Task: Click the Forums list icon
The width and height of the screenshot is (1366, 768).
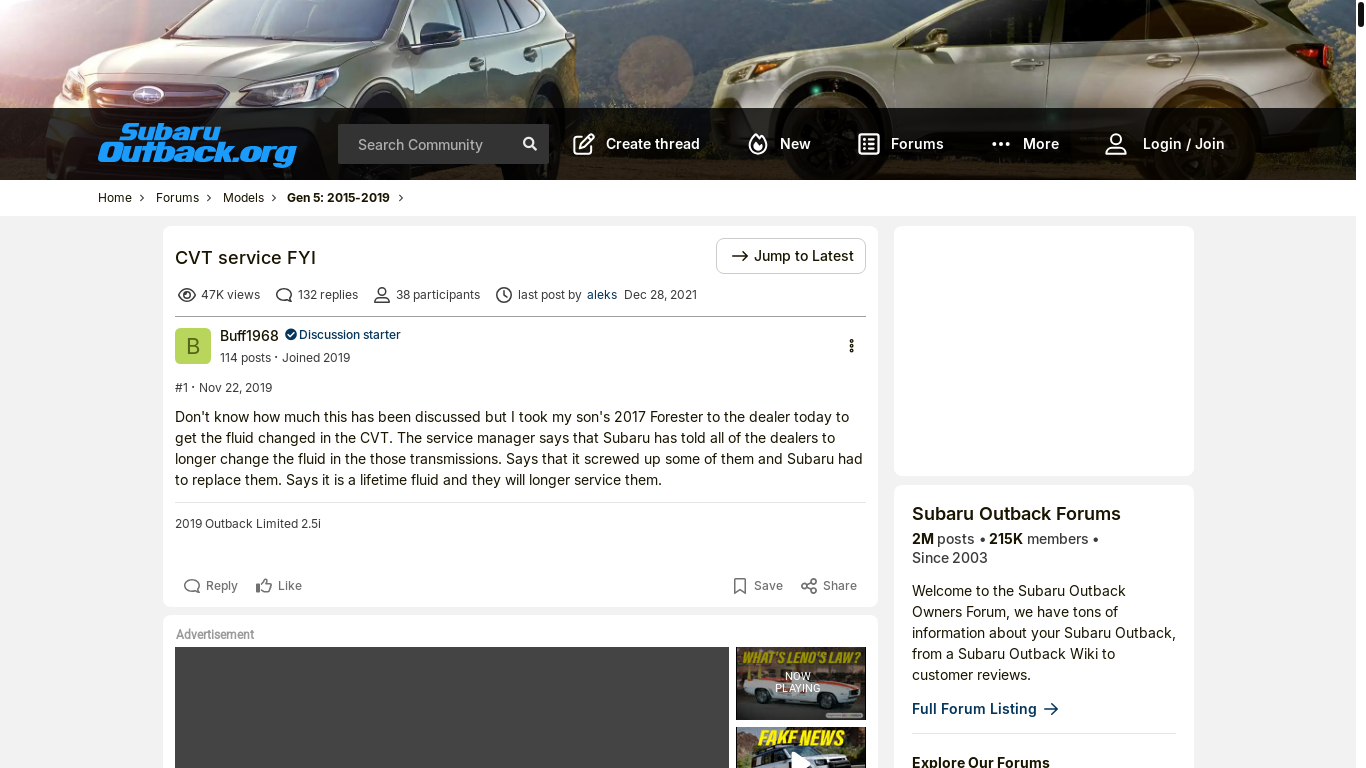Action: tap(869, 144)
